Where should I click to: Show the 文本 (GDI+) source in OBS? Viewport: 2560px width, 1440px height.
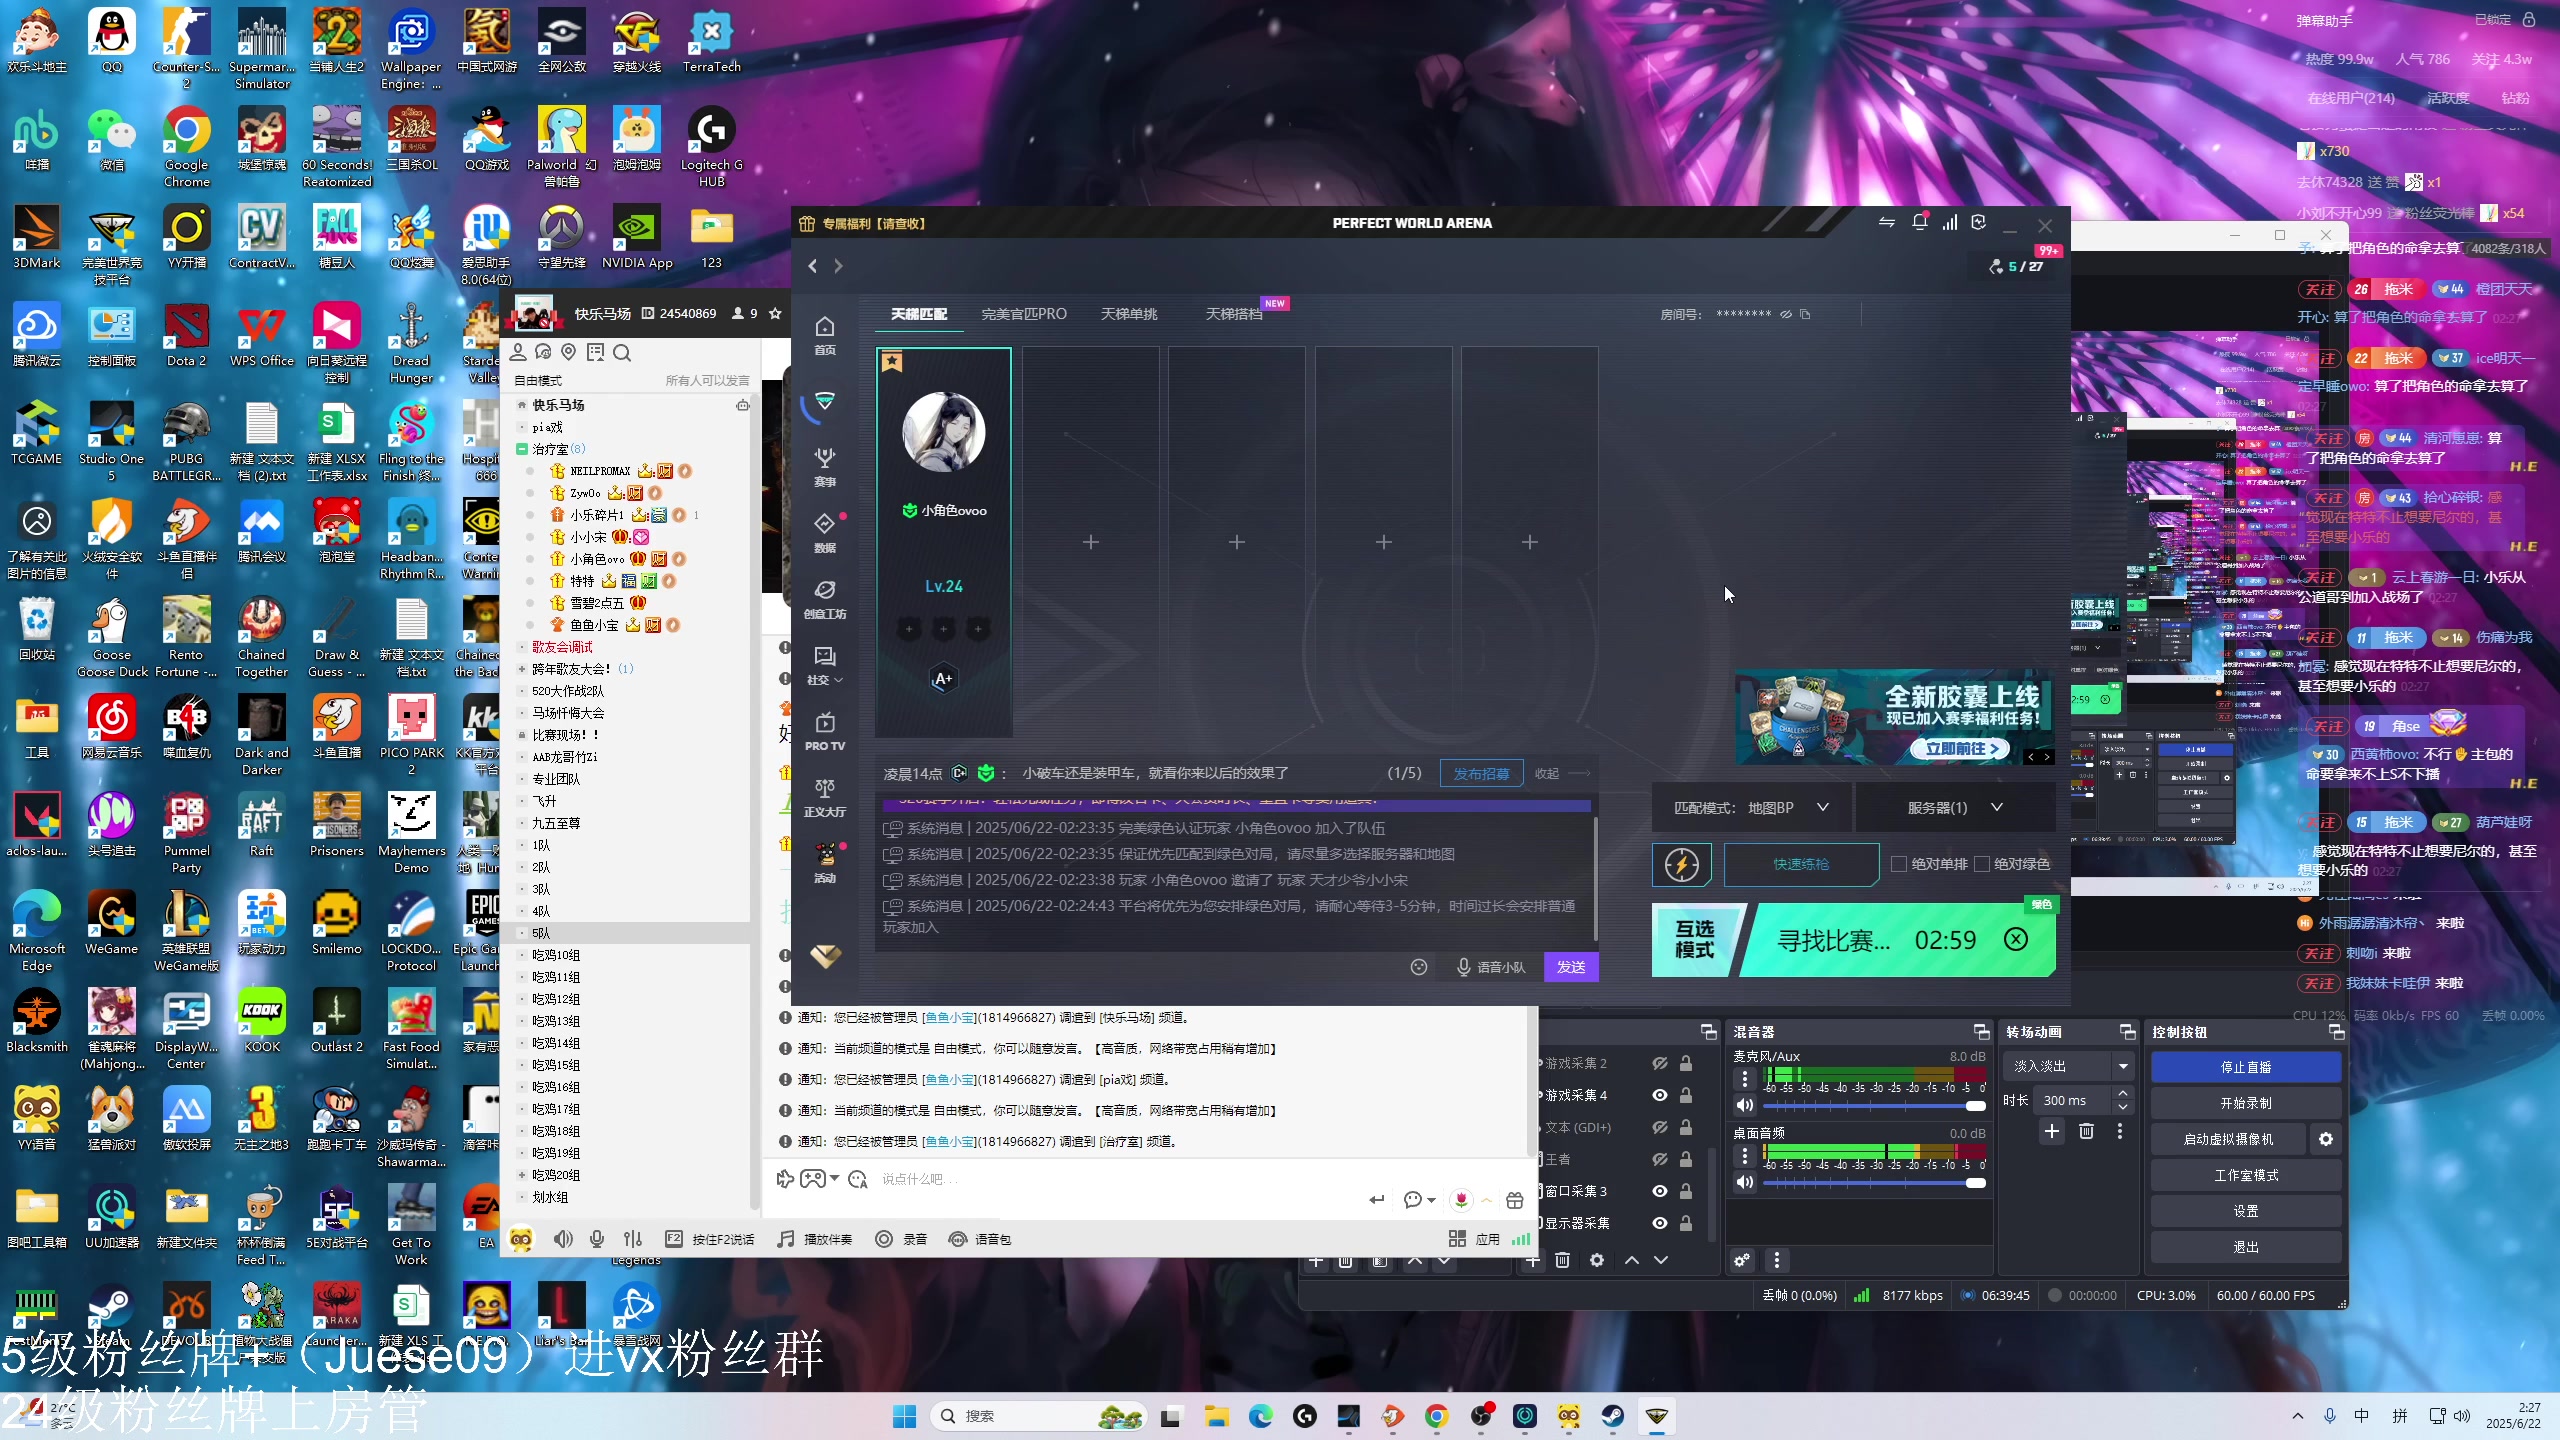1660,1127
